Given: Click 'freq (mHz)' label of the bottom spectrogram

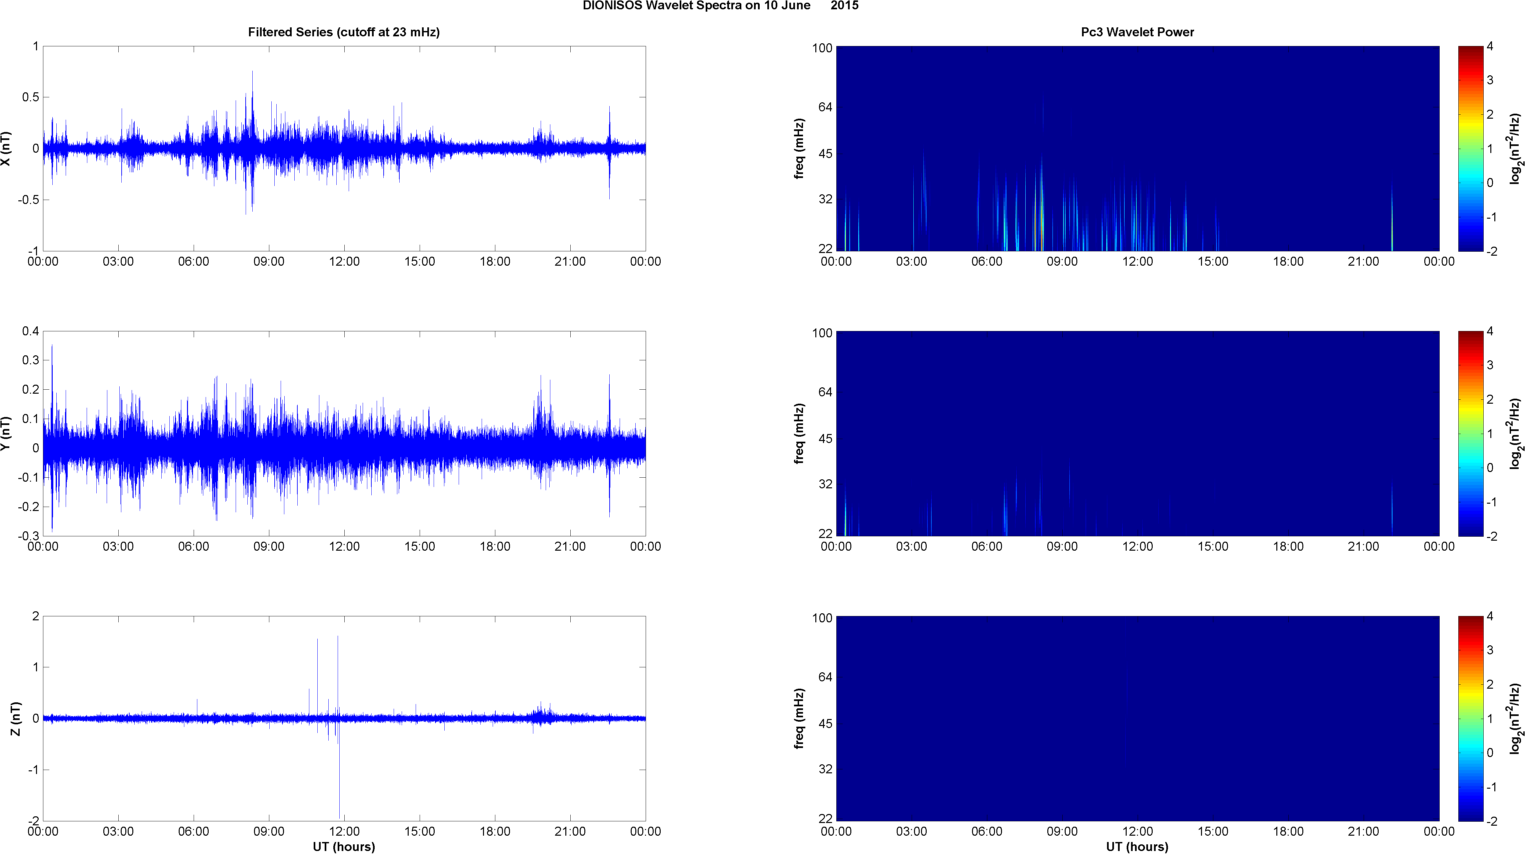Looking at the screenshot, I should tap(800, 718).
